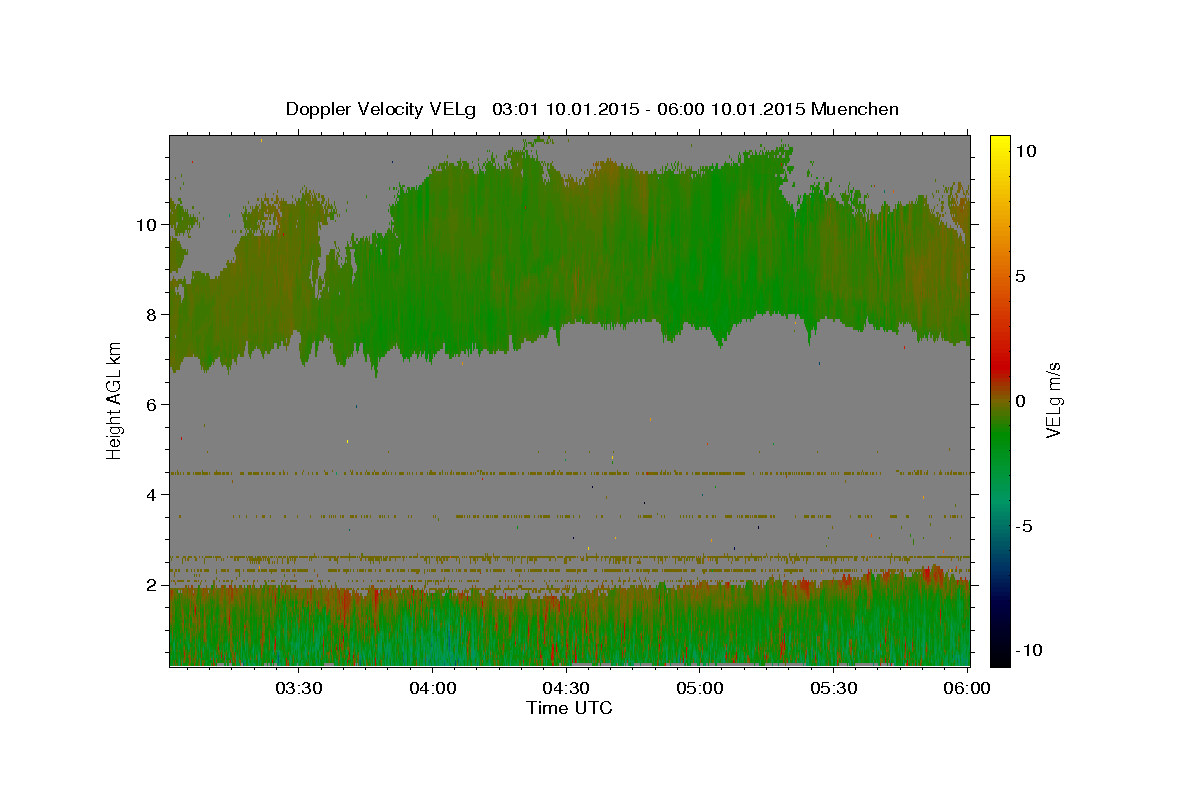Screen dimensions: 1200x800
Task: Click the height axis label '2'
Action: tap(152, 585)
